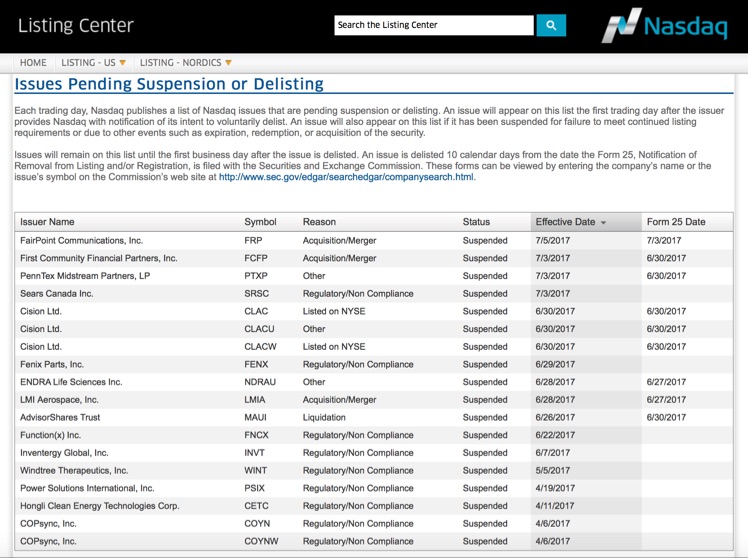748x558 pixels.
Task: Open the sec.gov company search link
Action: pos(346,177)
